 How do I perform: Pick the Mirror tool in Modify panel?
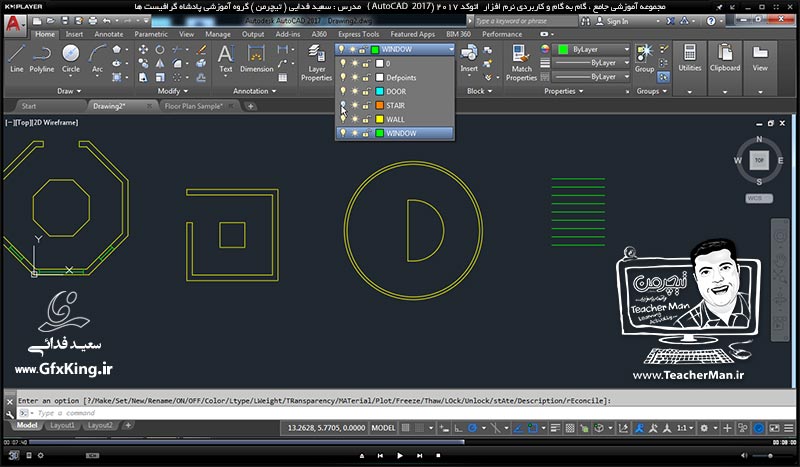point(160,63)
